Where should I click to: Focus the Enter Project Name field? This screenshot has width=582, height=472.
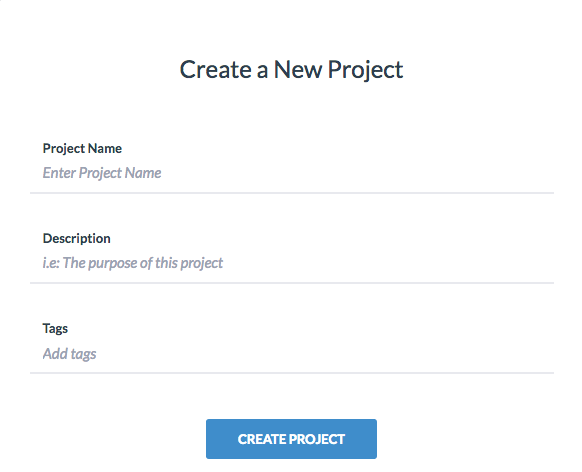(292, 173)
